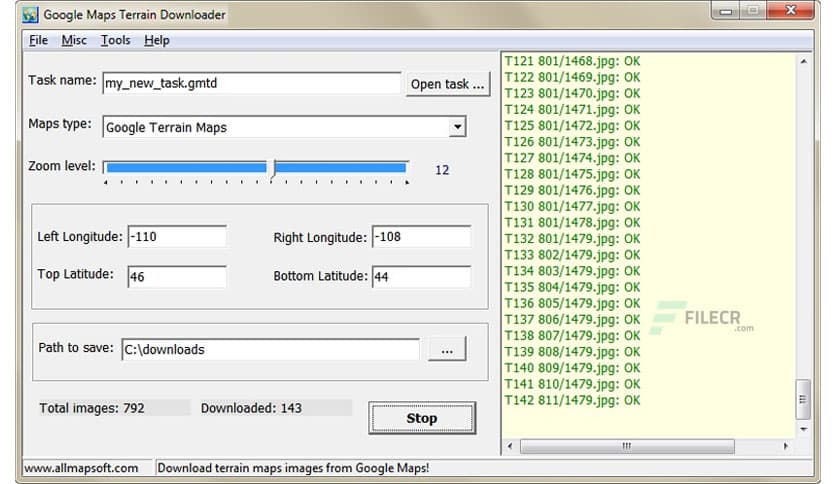The width and height of the screenshot is (836, 484).
Task: Click the log scroll right arrow
Action: [x=786, y=446]
